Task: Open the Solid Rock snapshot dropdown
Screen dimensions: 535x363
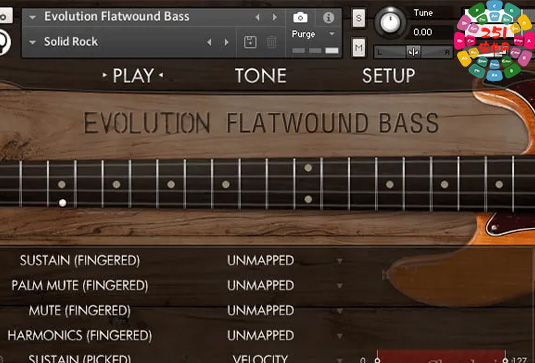Action: tap(32, 42)
